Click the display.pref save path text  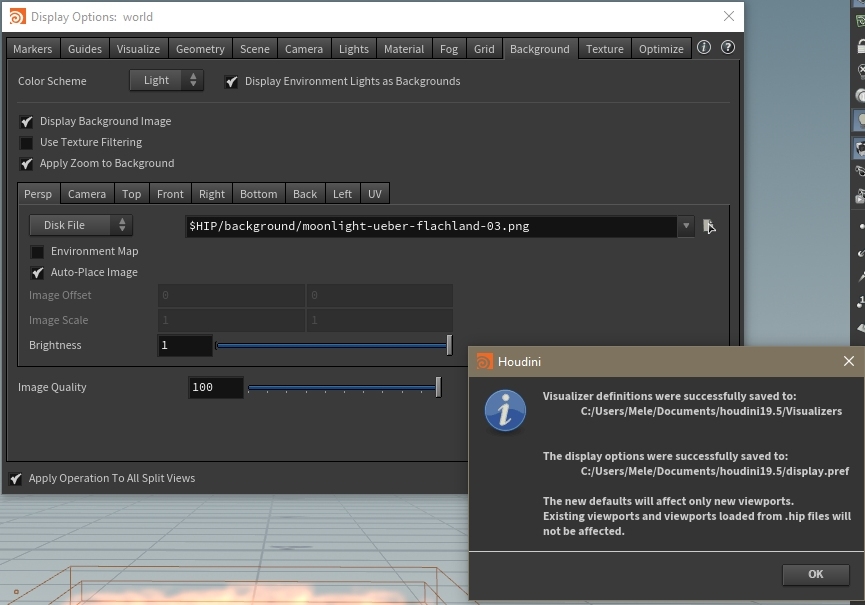point(714,472)
